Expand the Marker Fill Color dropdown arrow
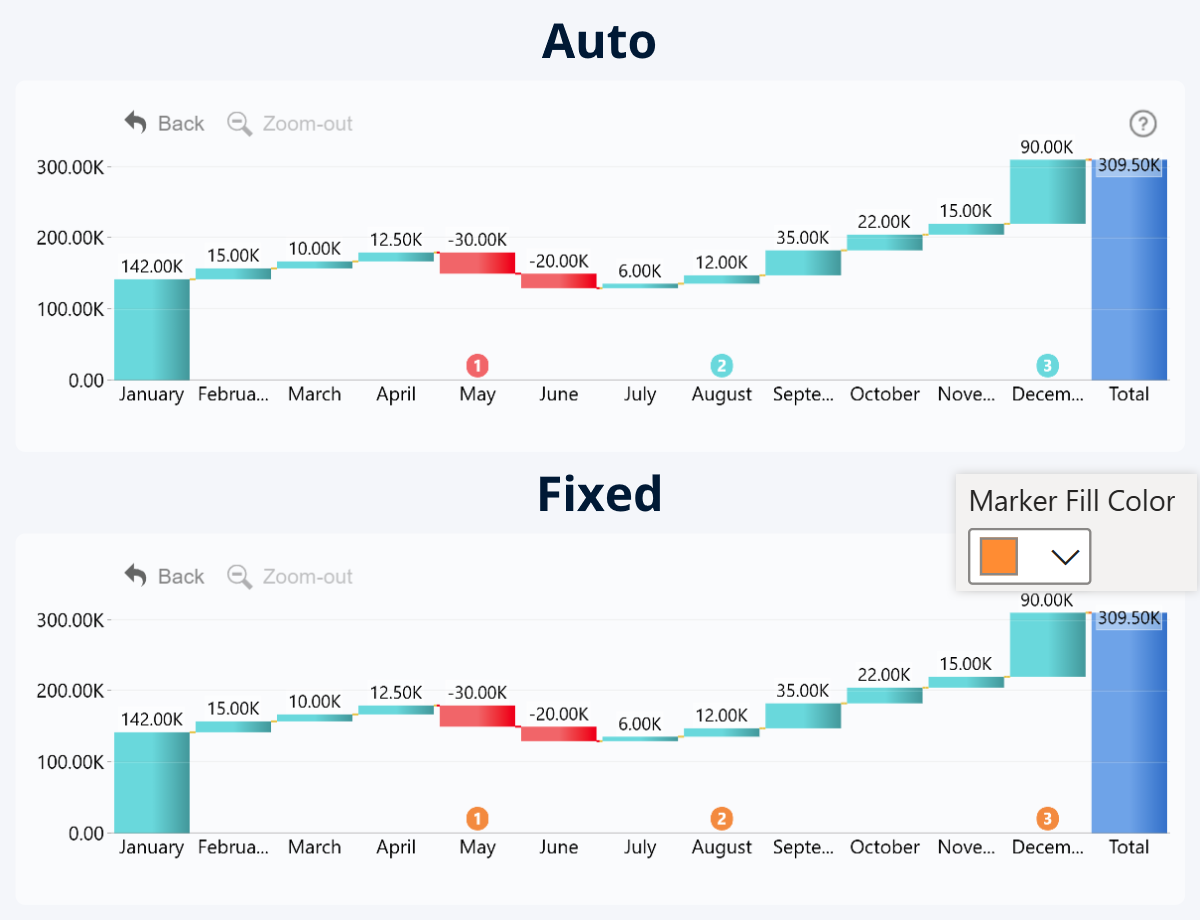Screen dimensions: 1200x920 (x=1065, y=557)
